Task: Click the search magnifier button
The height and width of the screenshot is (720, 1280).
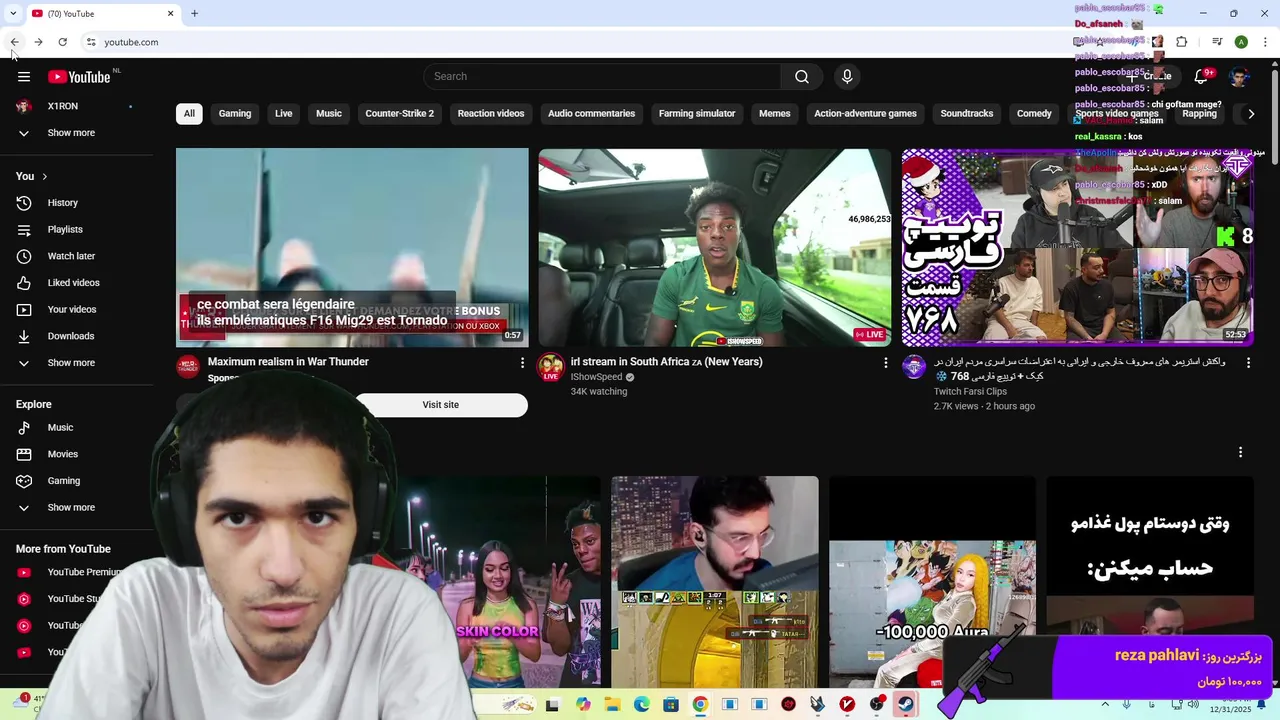Action: pos(802,77)
